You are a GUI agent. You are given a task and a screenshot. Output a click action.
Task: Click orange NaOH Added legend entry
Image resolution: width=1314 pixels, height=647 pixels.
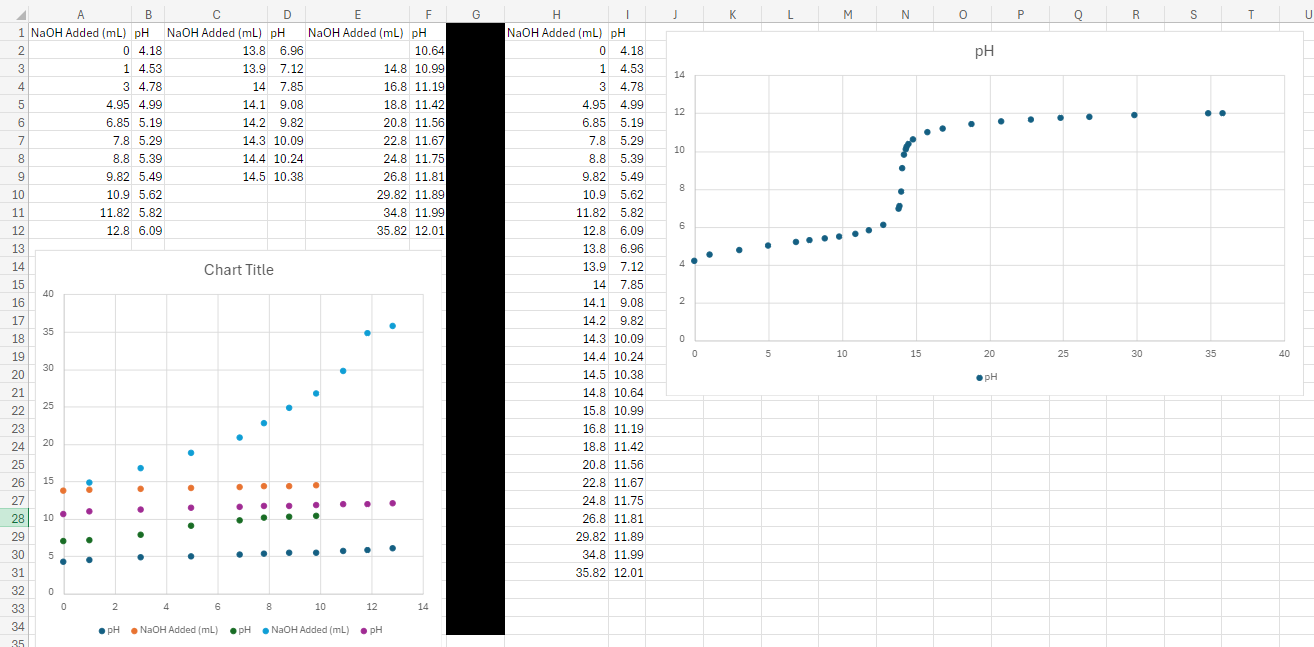(x=173, y=629)
